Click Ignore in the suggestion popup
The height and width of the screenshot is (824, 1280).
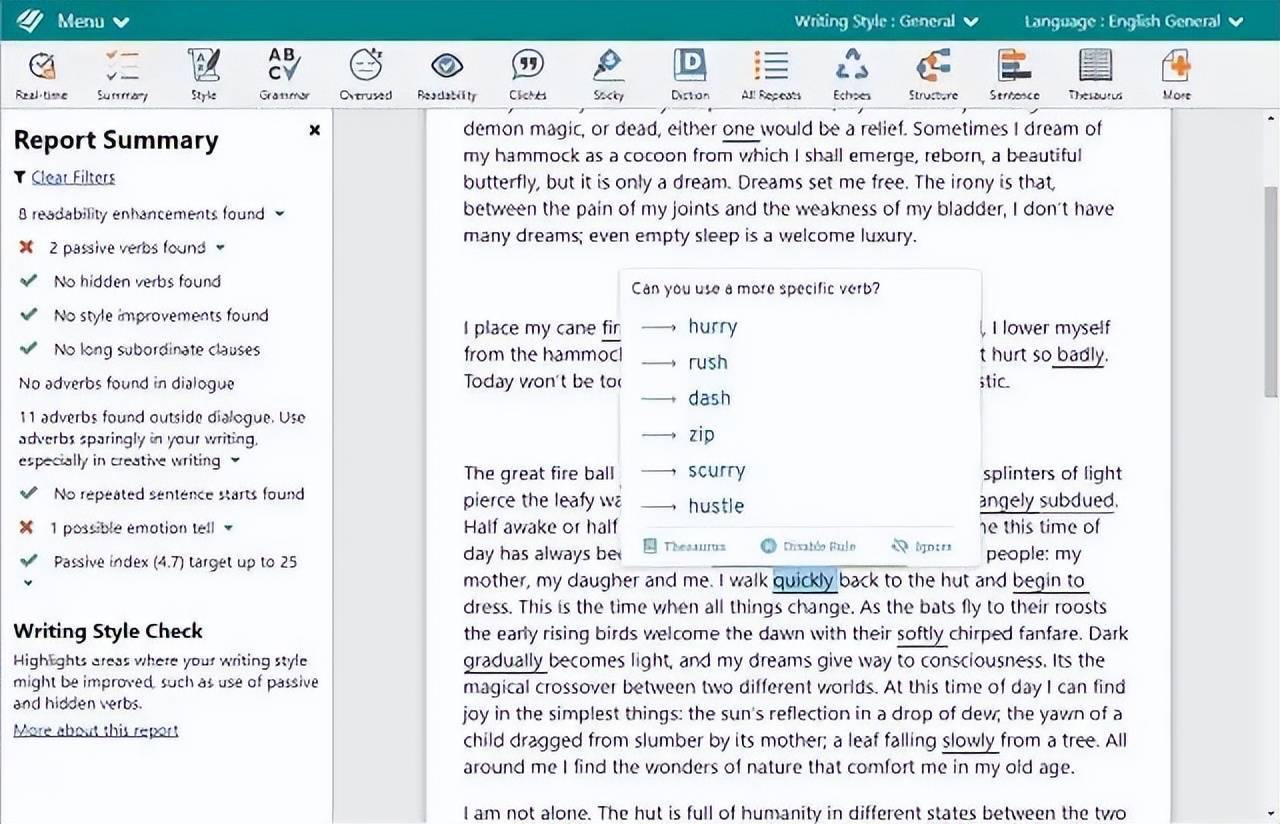pos(922,546)
